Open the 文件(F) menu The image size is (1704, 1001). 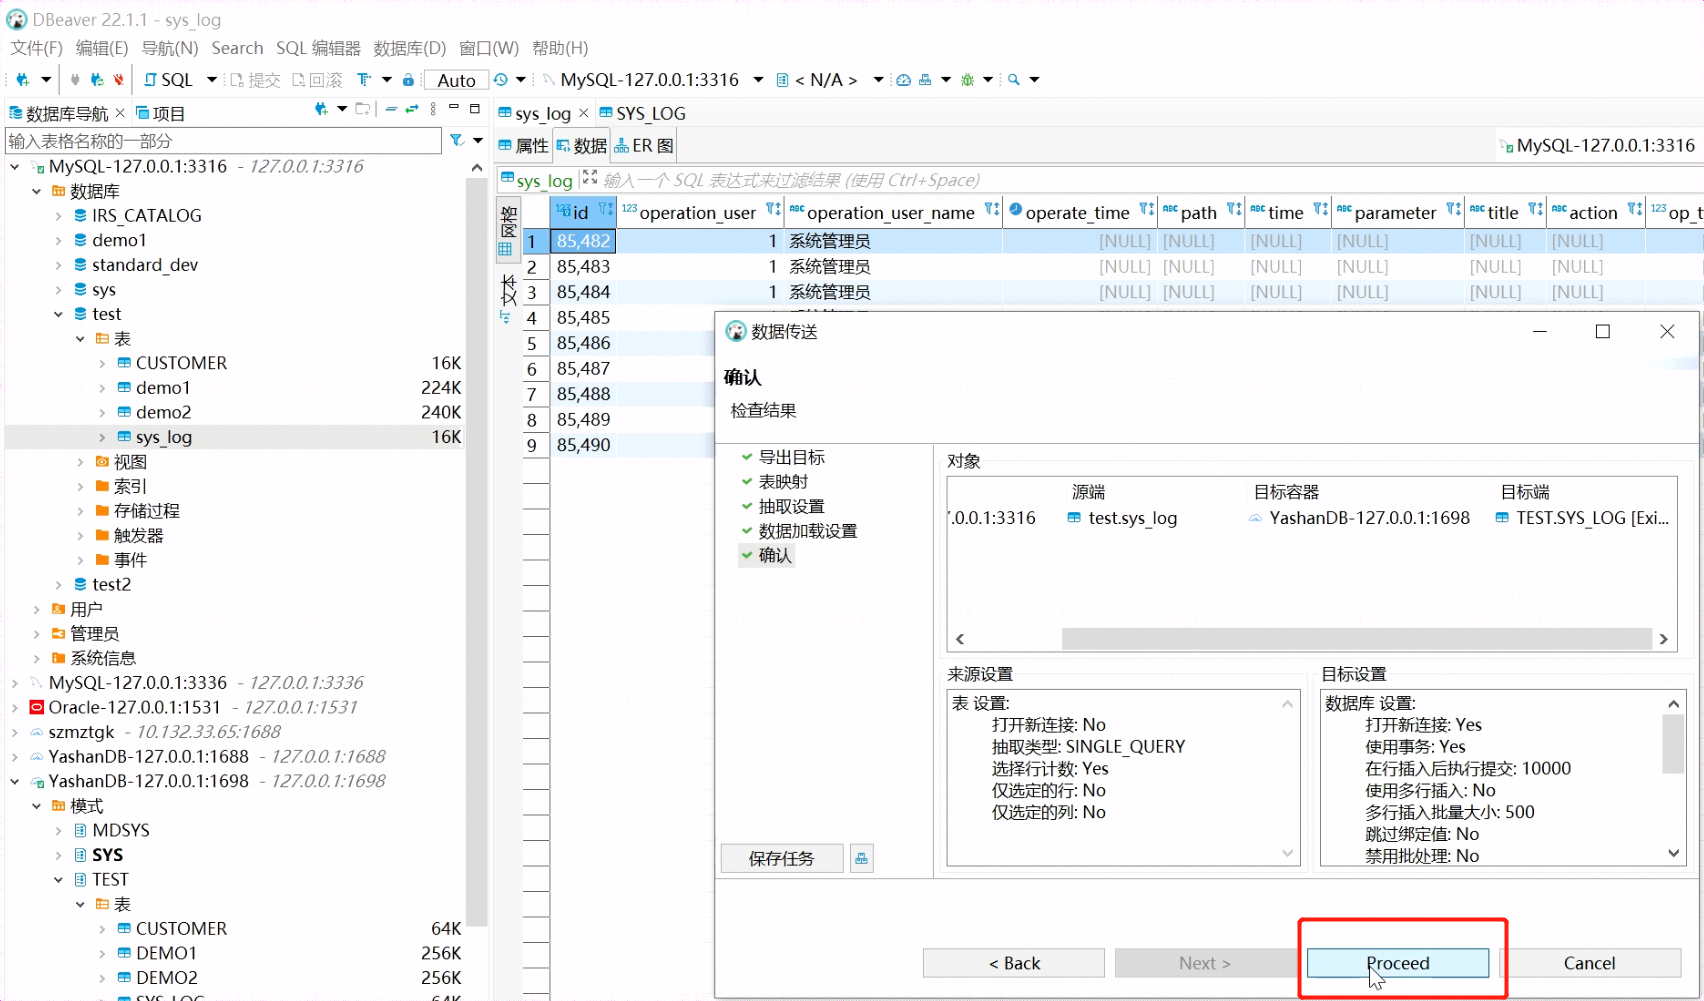coord(36,48)
